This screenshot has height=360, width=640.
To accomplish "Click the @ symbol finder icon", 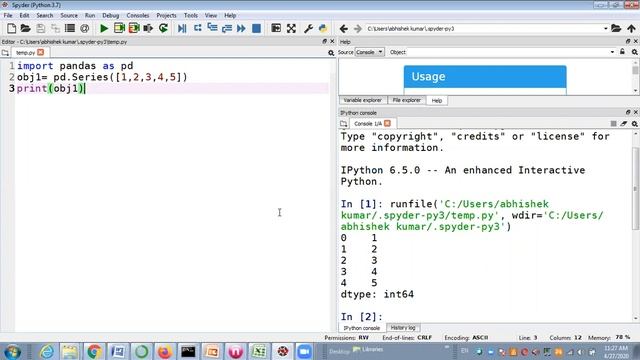I will [84, 28].
